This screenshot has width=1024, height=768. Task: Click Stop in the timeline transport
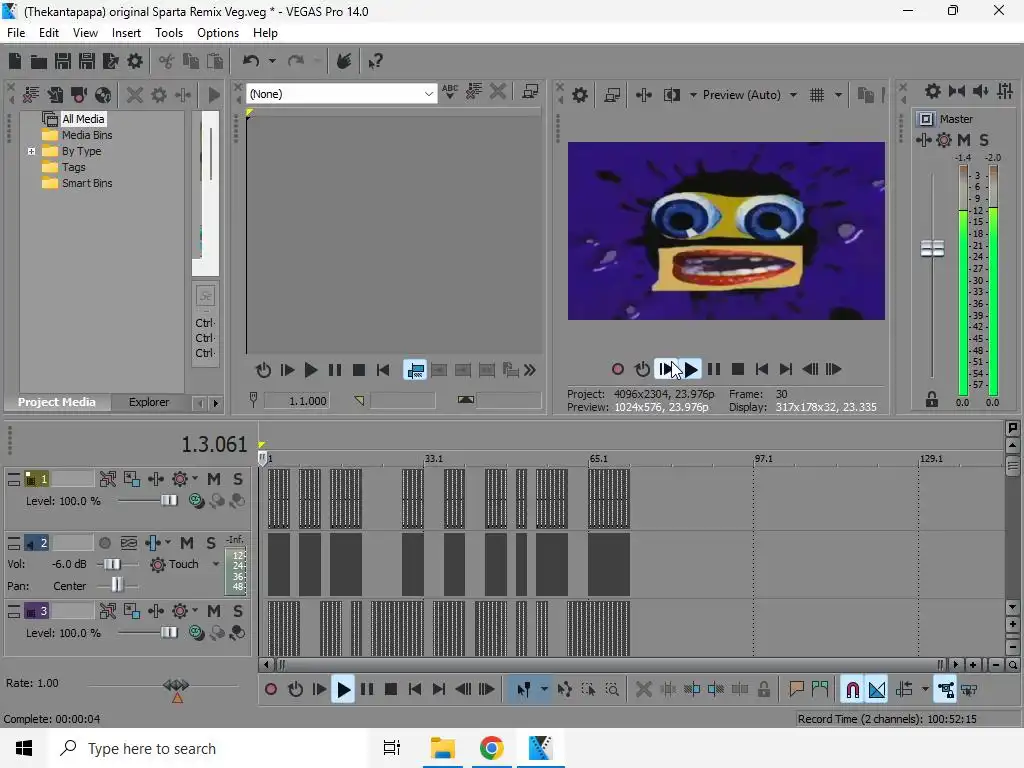pos(391,689)
